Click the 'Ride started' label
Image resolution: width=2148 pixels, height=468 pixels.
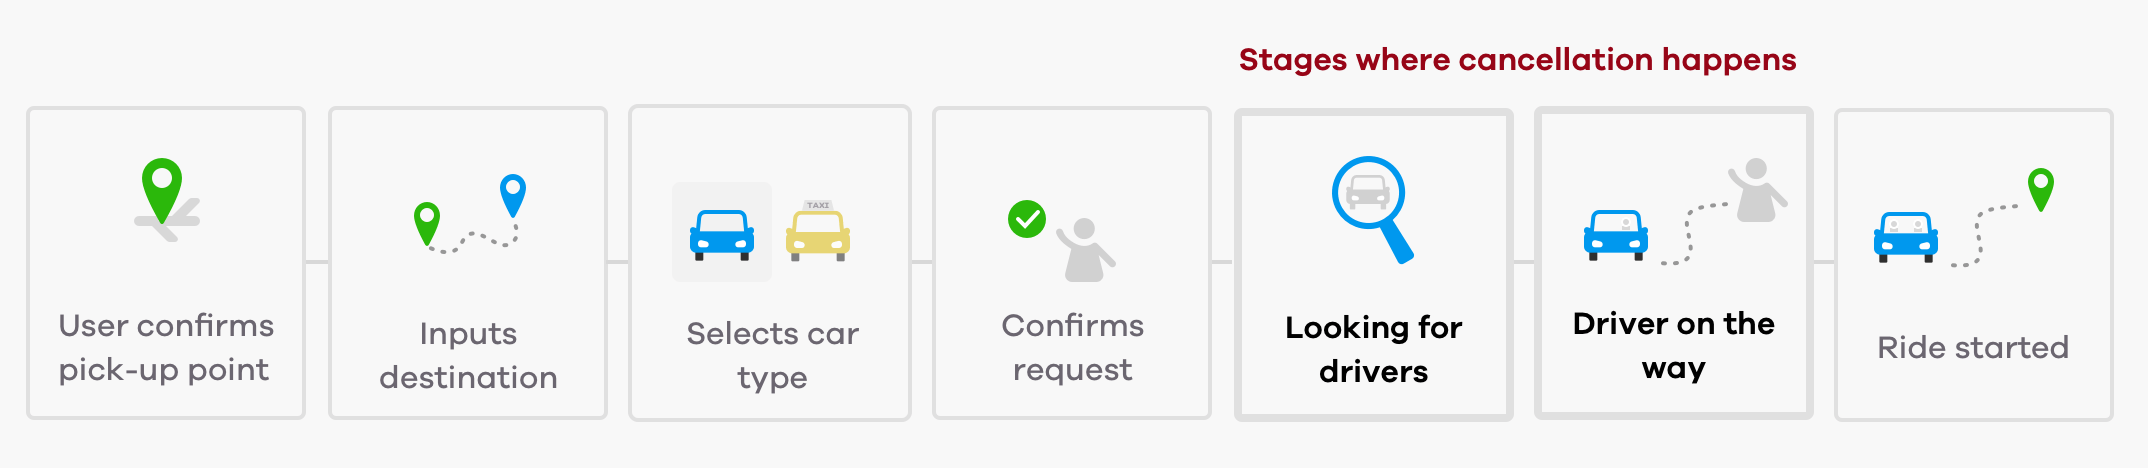point(1972,347)
